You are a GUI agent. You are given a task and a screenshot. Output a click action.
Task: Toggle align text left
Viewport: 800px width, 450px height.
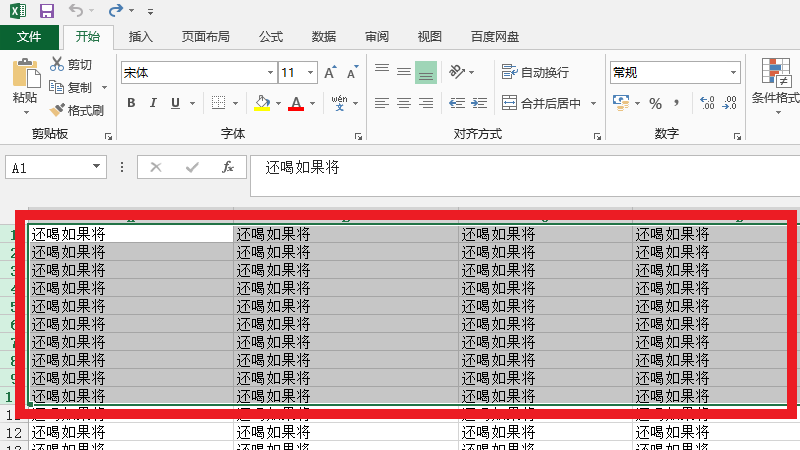(382, 103)
